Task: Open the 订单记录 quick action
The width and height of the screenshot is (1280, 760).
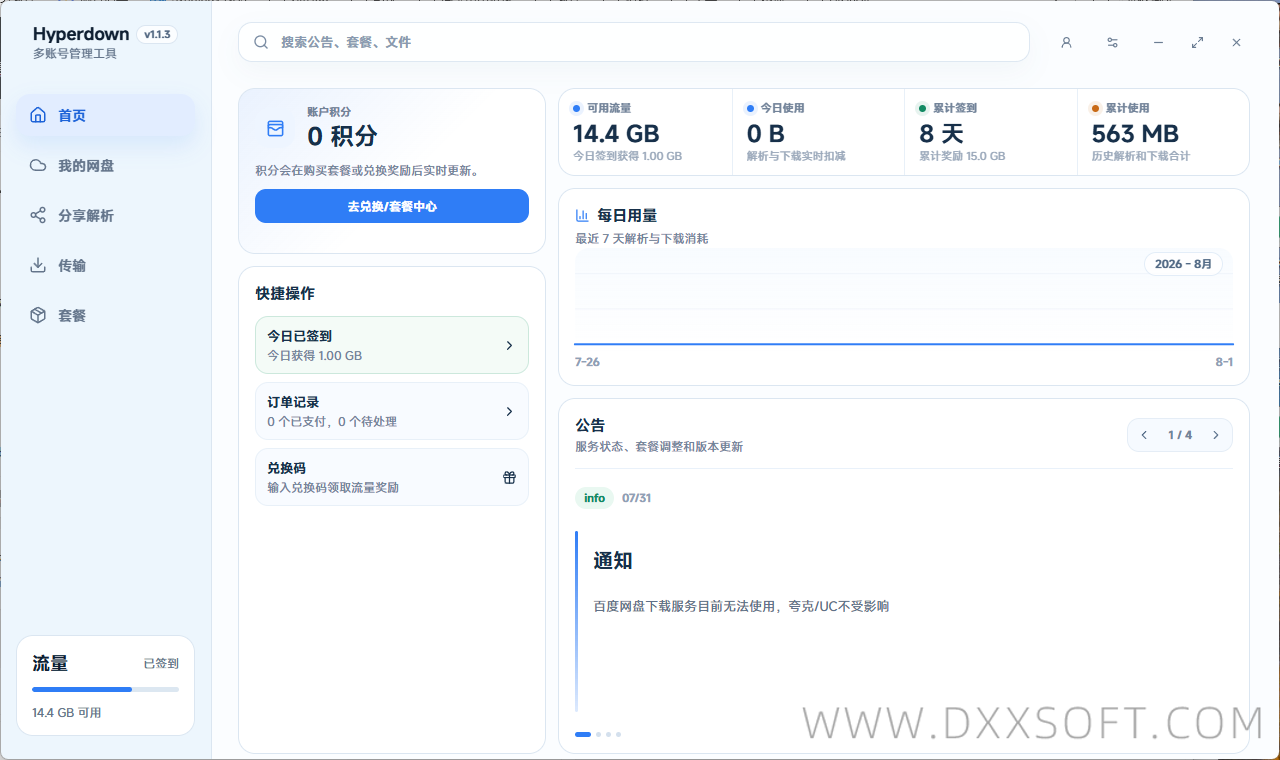Action: pos(392,411)
